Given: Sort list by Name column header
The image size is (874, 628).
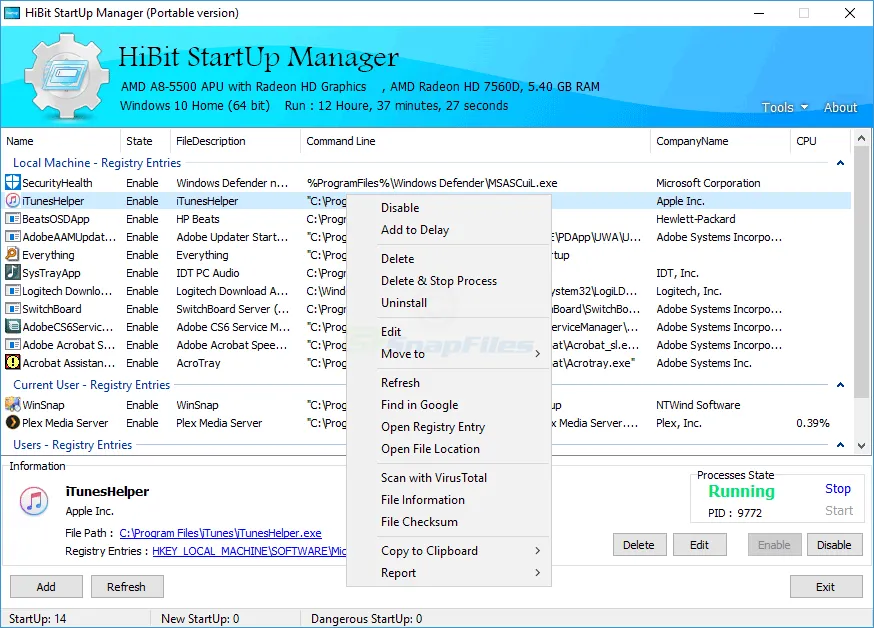Looking at the screenshot, I should point(60,141).
